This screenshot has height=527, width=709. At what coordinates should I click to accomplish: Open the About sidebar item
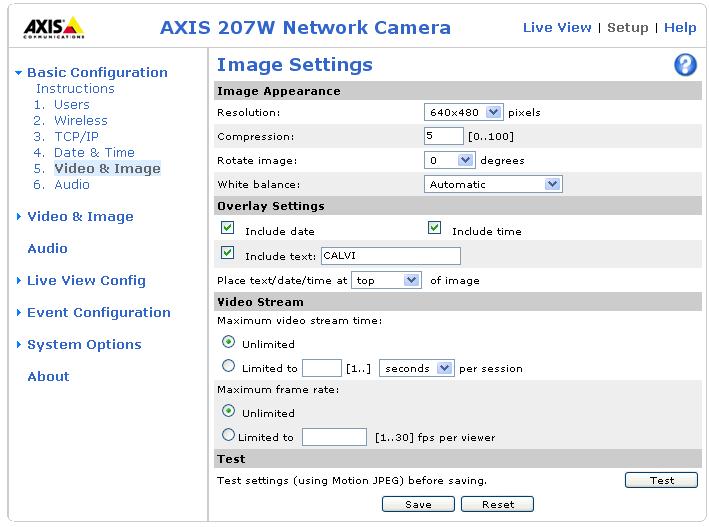tap(48, 376)
